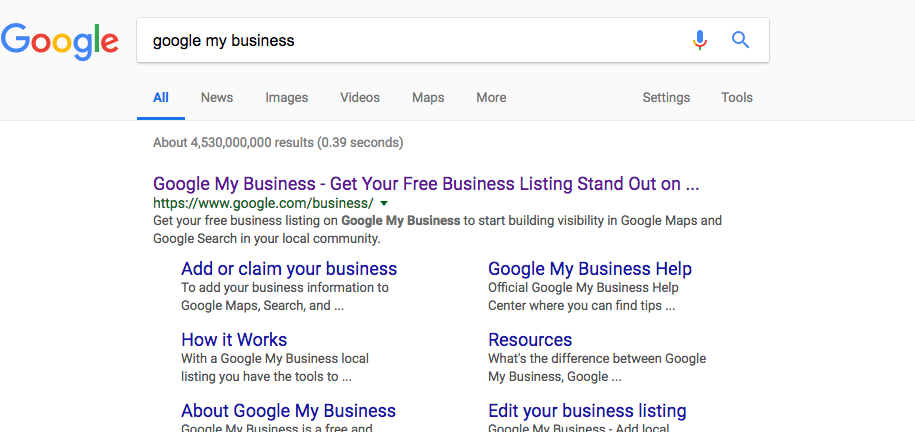The image size is (915, 432).
Task: Visit the Google My Business Help link
Action: pyautogui.click(x=590, y=269)
